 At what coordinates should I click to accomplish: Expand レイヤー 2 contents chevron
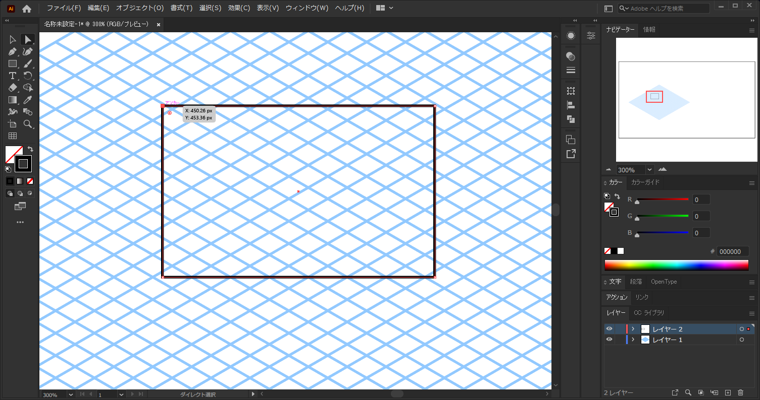click(x=633, y=329)
